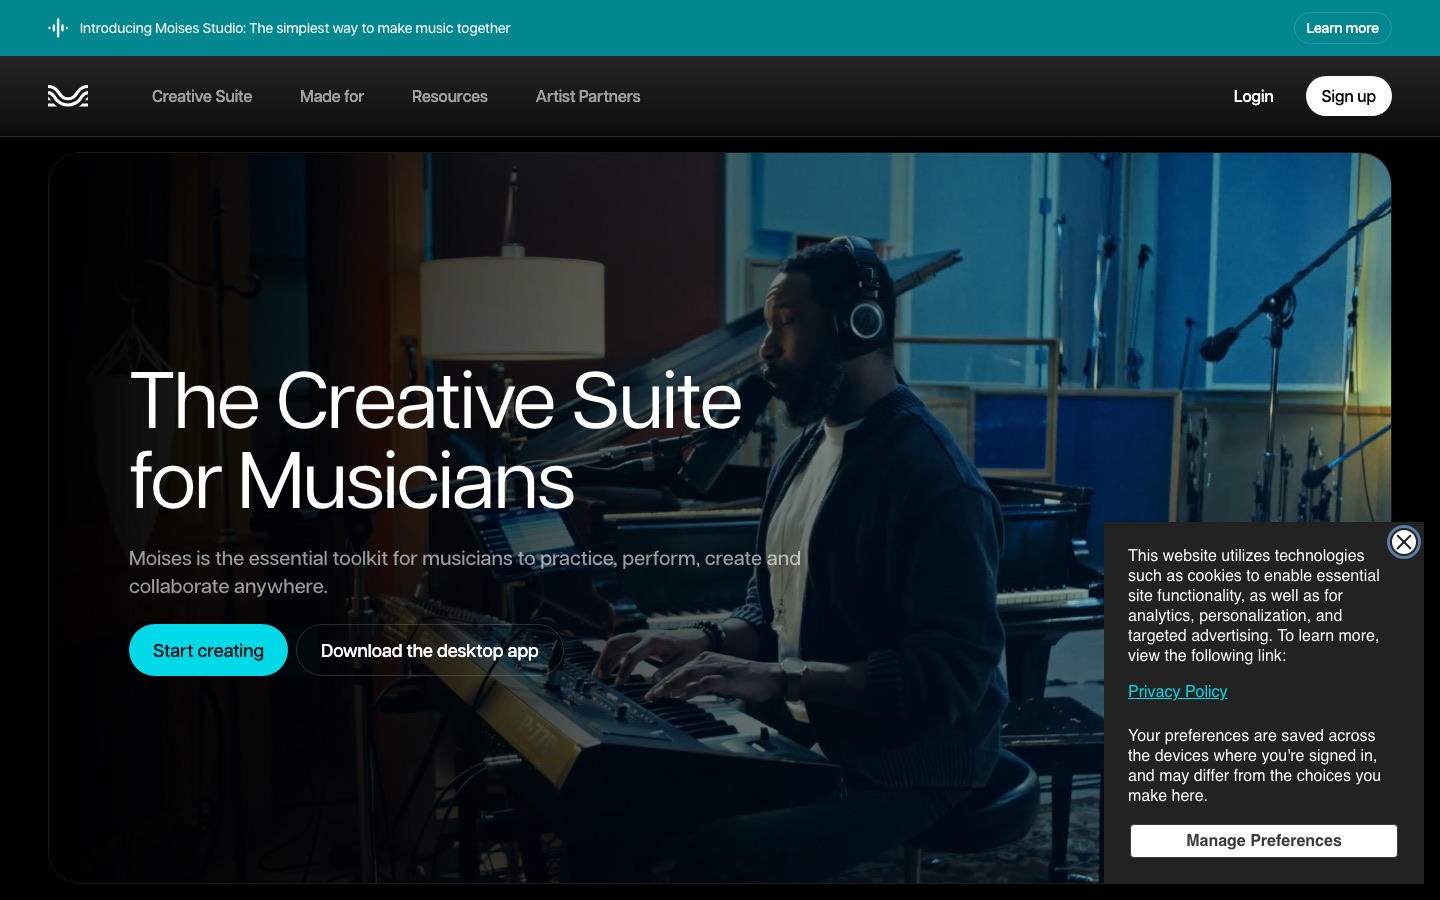Image resolution: width=1440 pixels, height=900 pixels.
Task: Open the Privacy Policy link
Action: point(1177,691)
